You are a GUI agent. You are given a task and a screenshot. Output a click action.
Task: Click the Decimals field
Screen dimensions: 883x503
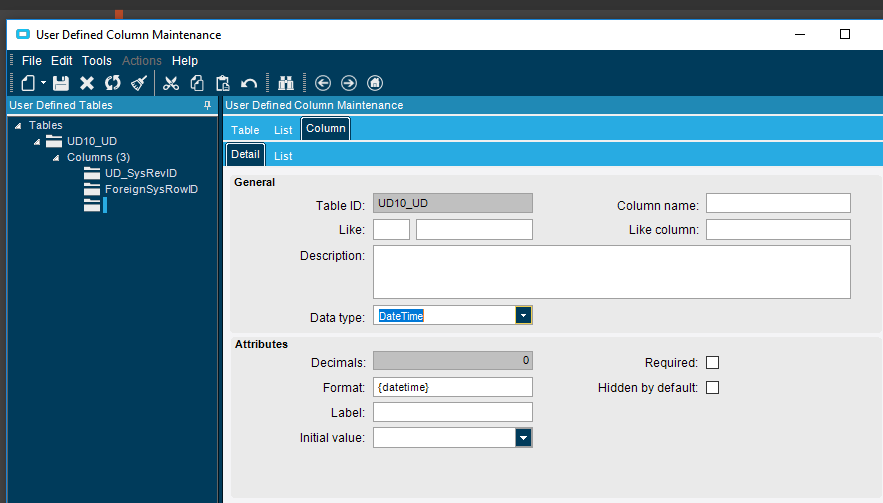[453, 360]
